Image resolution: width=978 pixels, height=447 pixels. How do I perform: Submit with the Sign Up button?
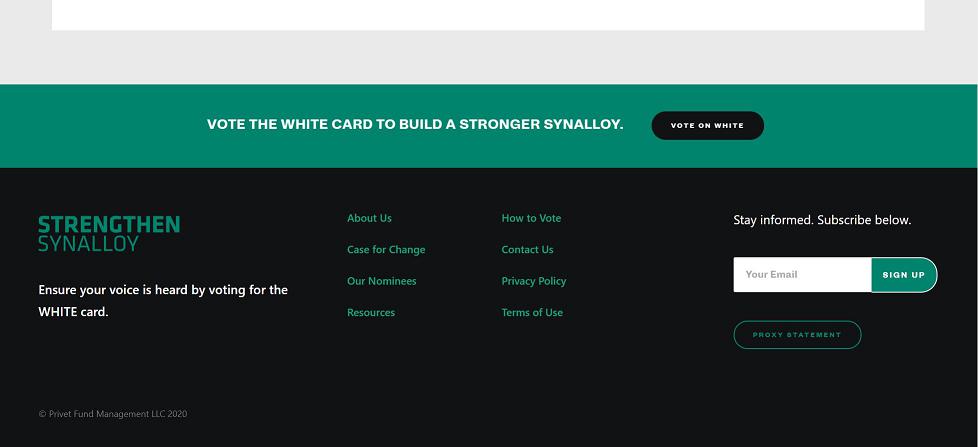click(x=904, y=275)
